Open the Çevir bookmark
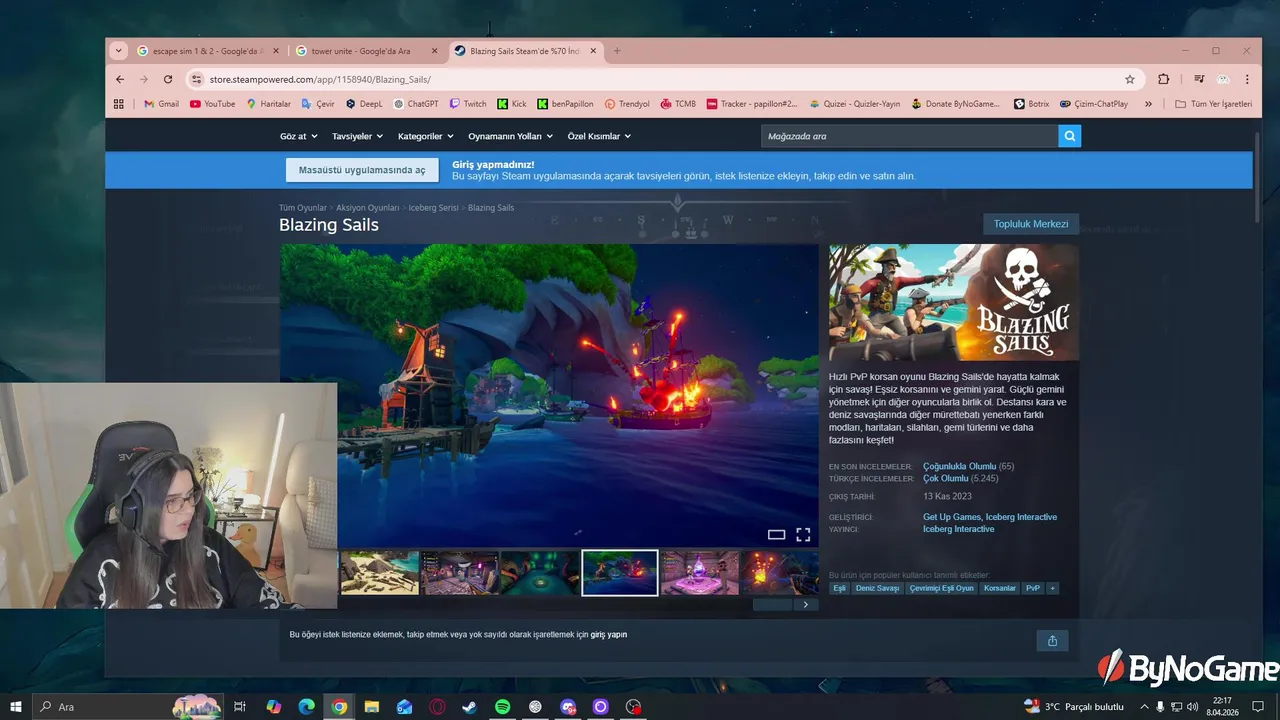 (318, 104)
